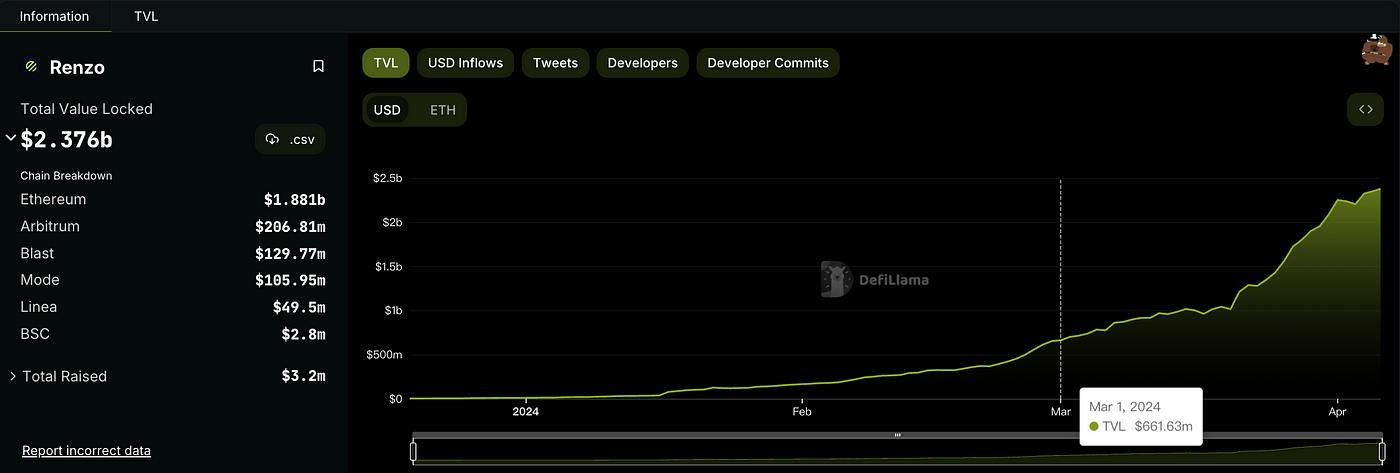
Task: Enable the Tweets chart metric
Action: (555, 63)
